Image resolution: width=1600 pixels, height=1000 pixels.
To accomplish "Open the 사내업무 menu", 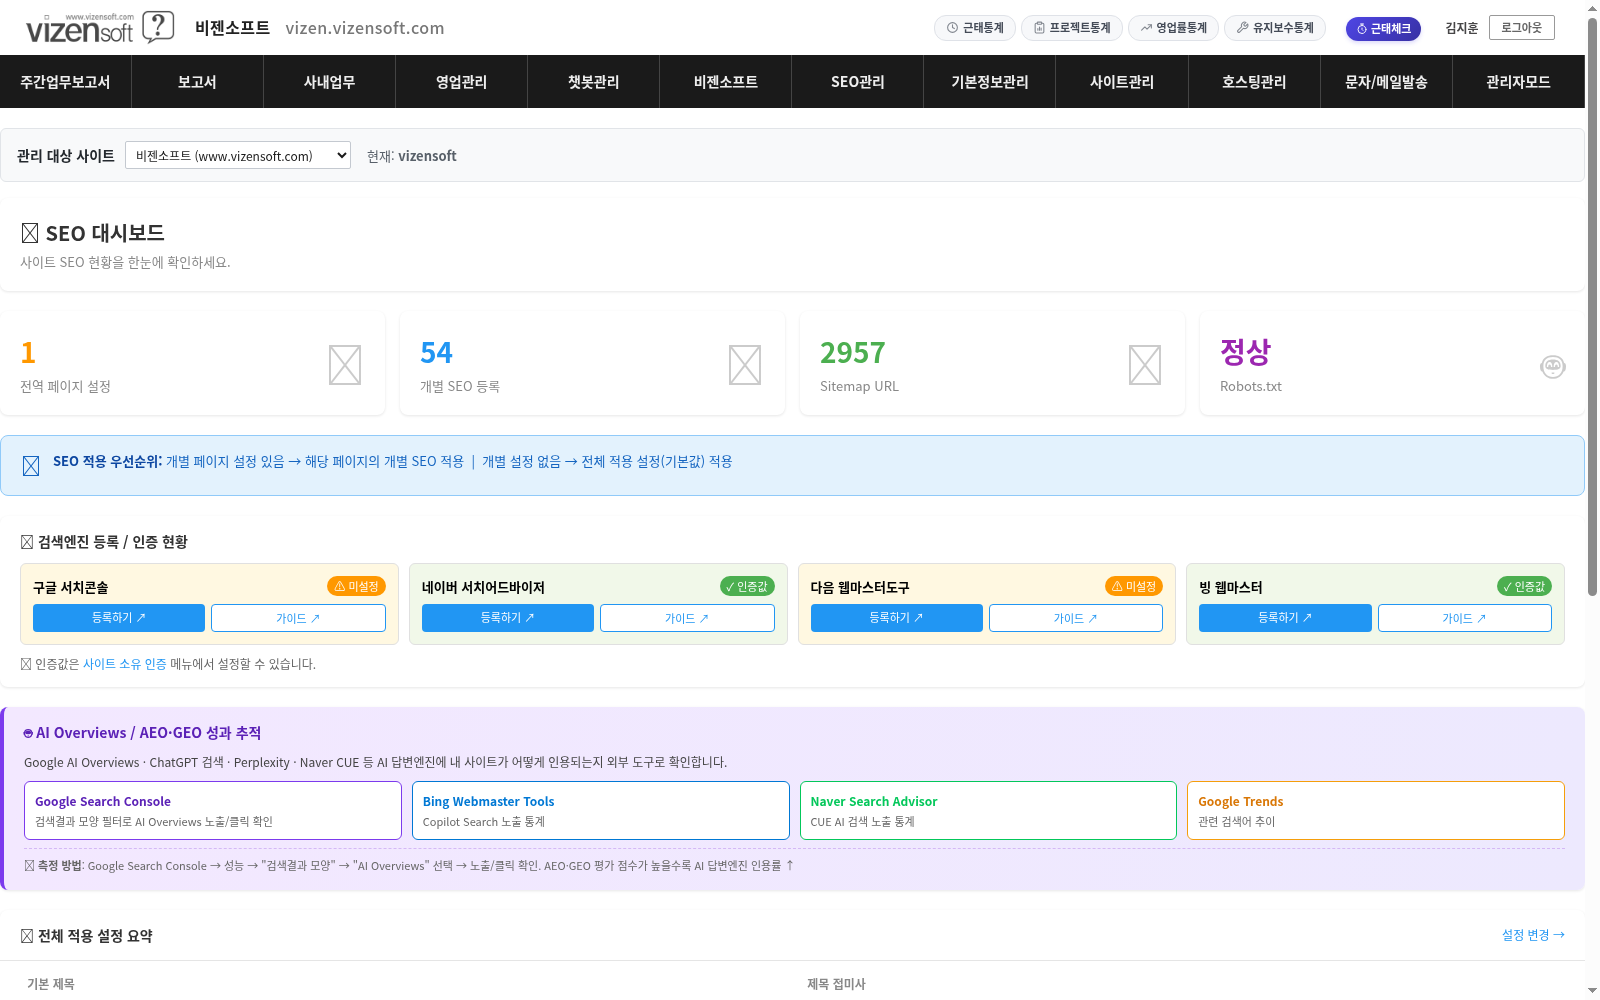I will pyautogui.click(x=330, y=82).
